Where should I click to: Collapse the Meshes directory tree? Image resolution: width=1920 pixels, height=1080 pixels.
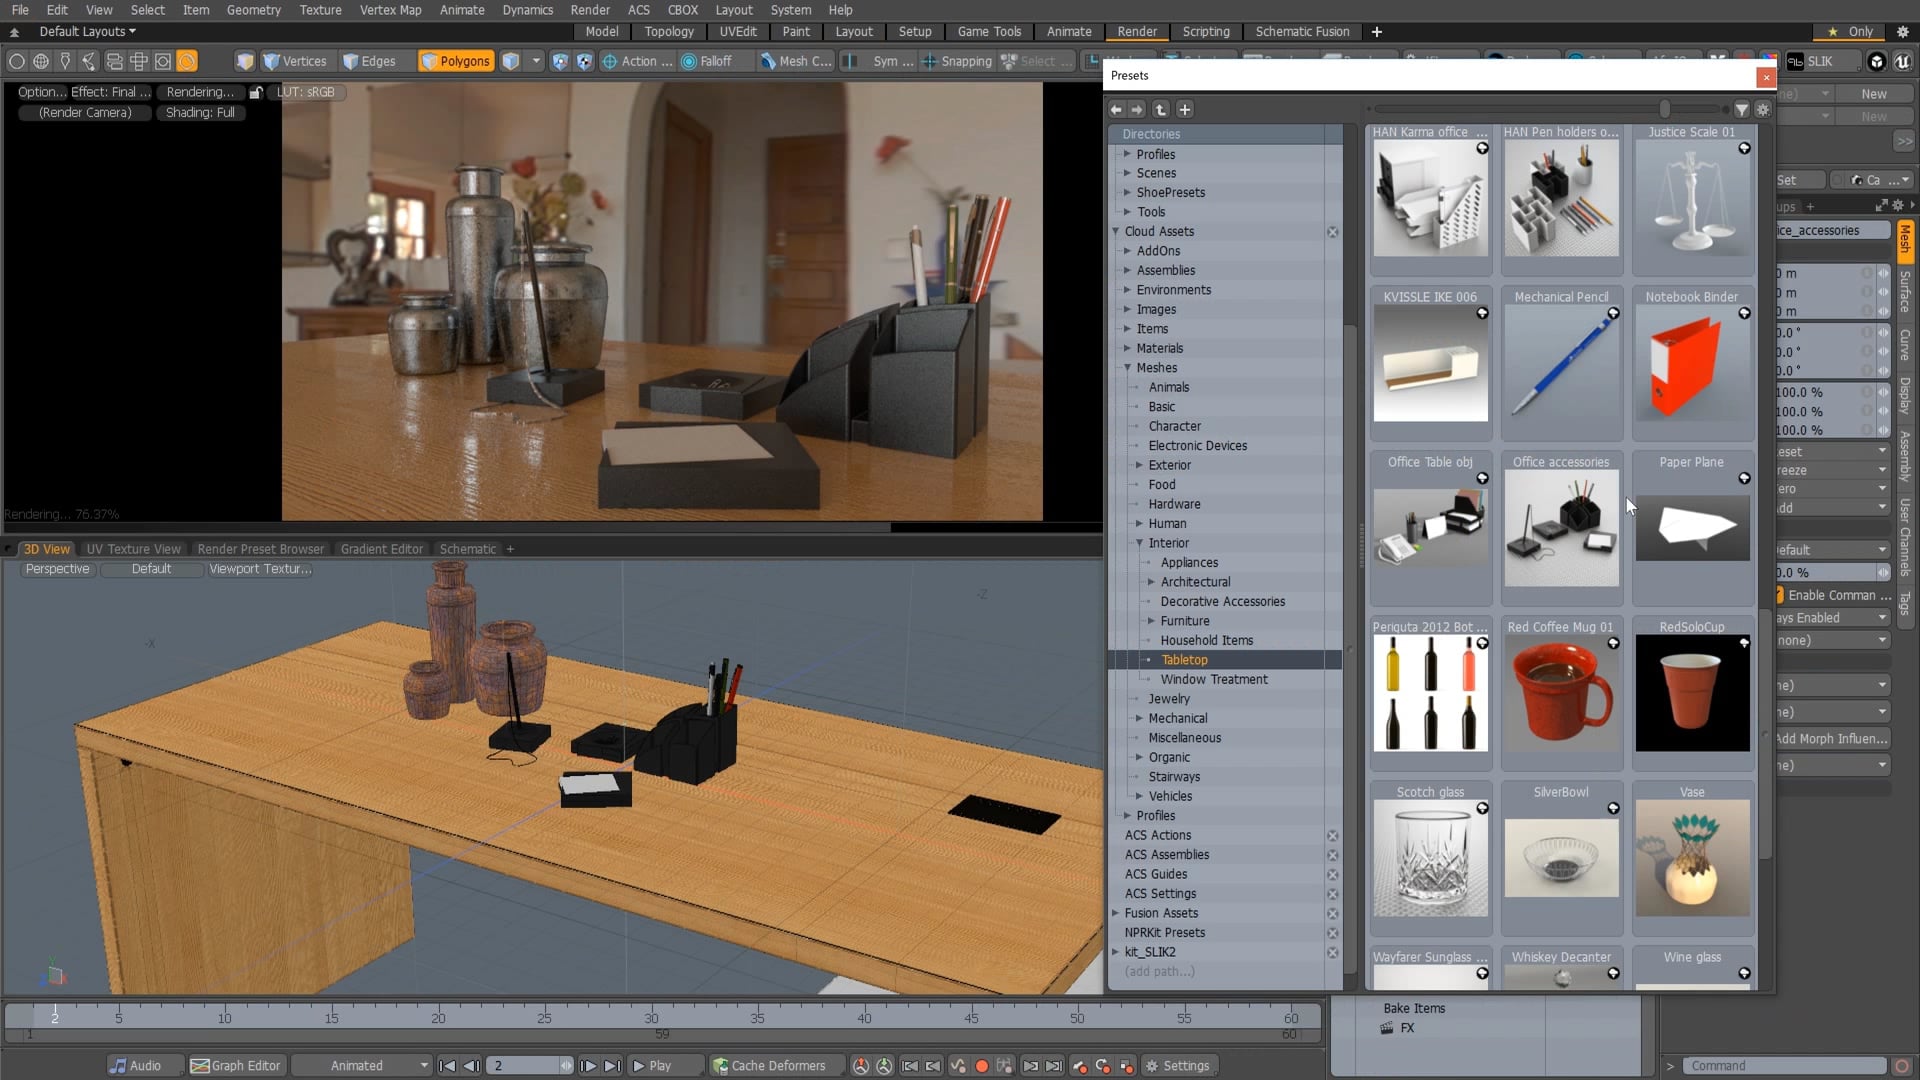pyautogui.click(x=1128, y=368)
